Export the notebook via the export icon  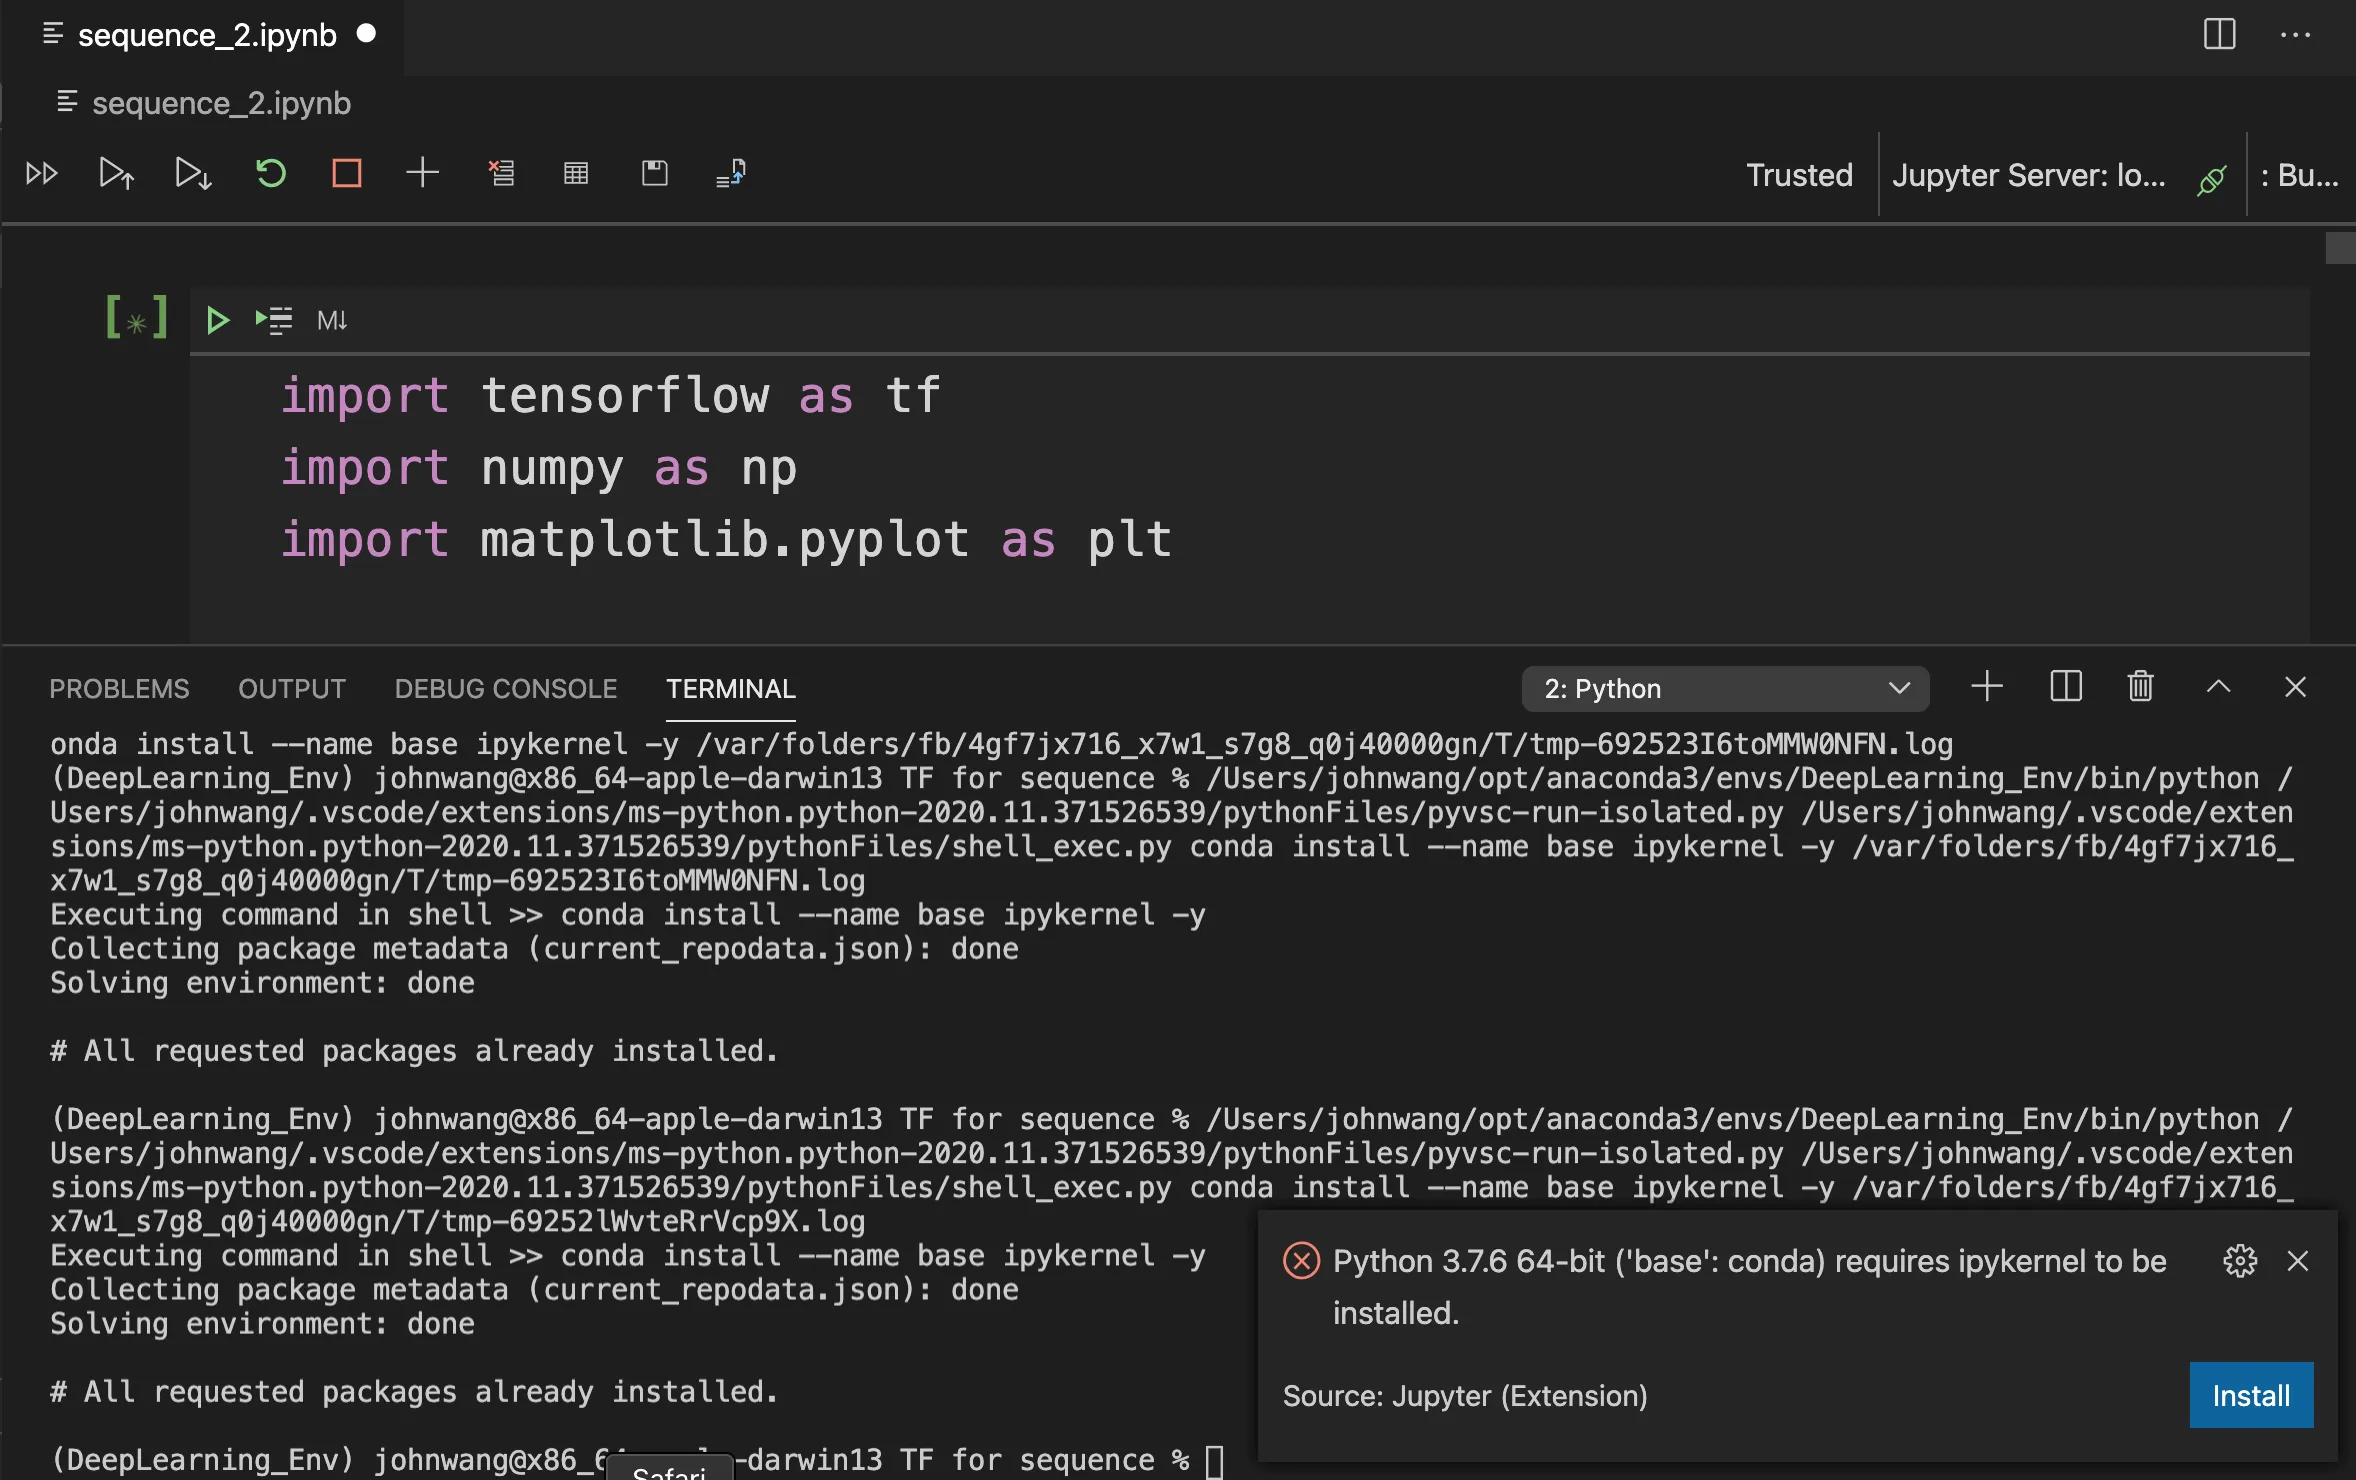pos(731,172)
